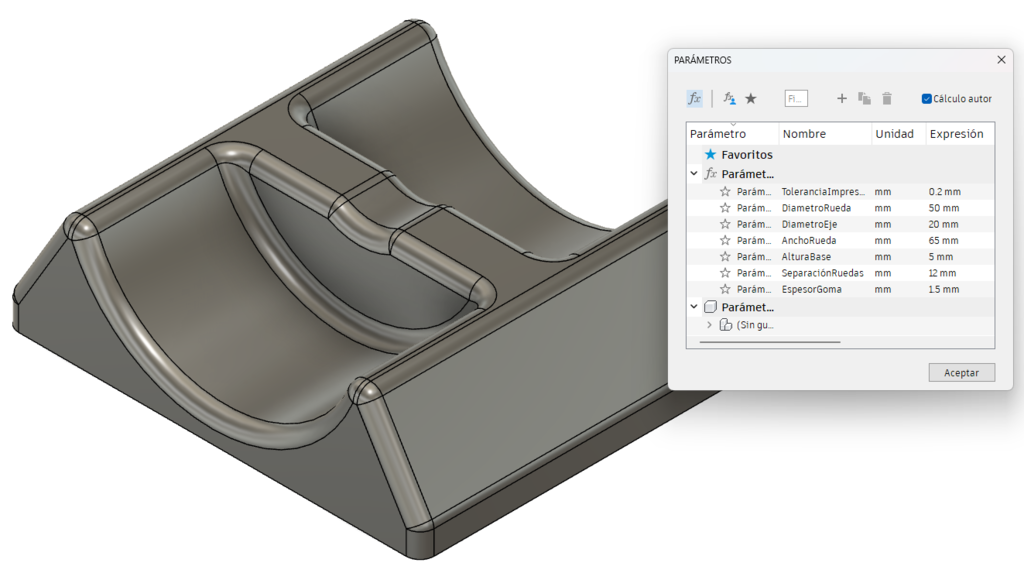Toggle the Cálculo automático checkbox

tap(927, 99)
